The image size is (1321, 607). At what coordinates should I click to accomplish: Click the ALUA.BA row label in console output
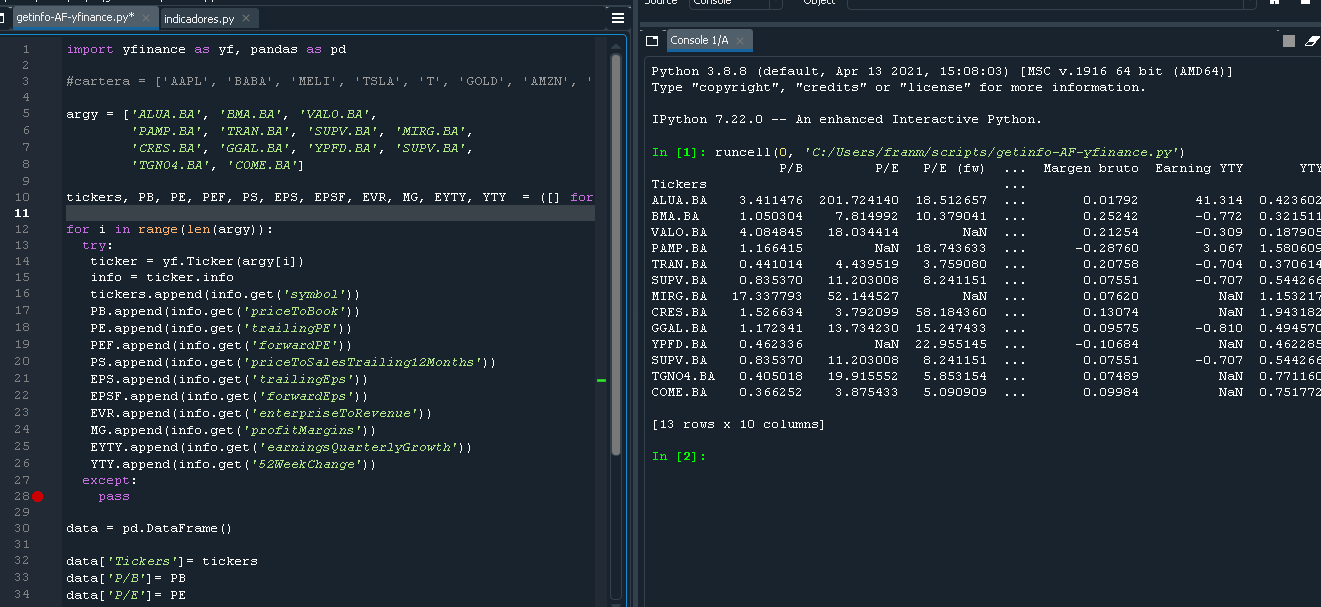coord(679,200)
